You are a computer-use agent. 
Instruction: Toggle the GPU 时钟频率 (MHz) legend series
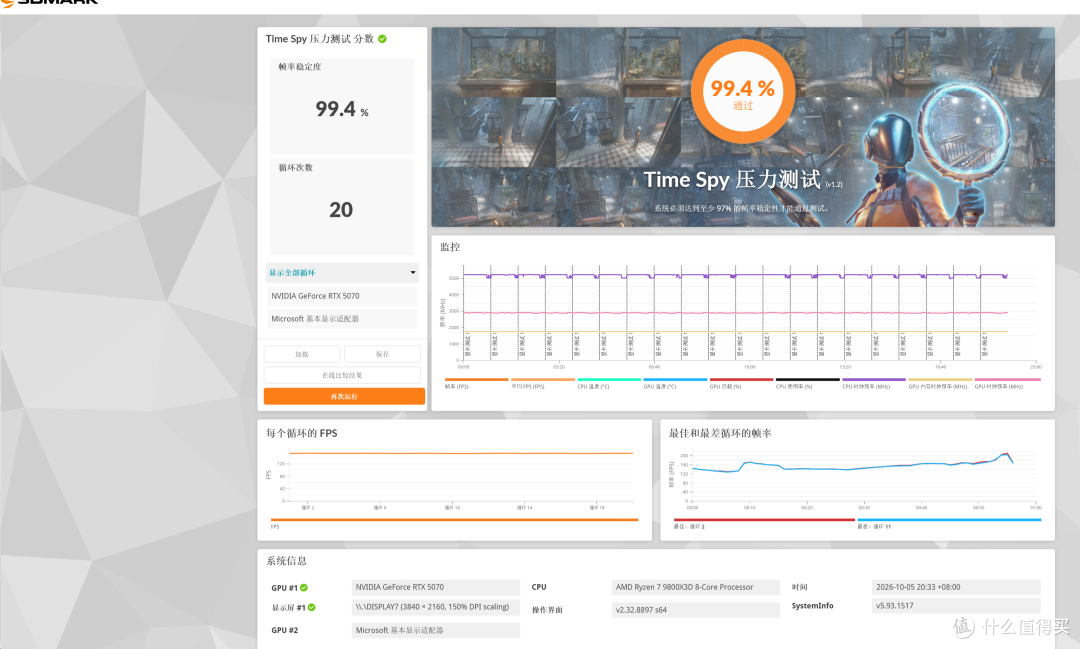pyautogui.click(x=1006, y=383)
